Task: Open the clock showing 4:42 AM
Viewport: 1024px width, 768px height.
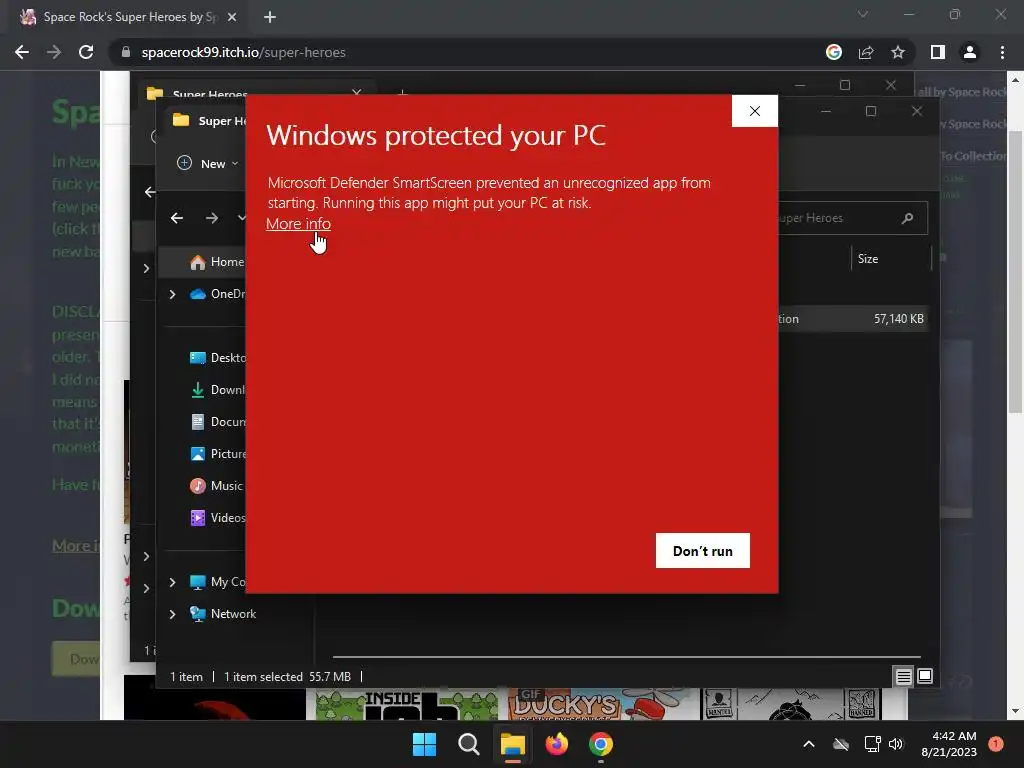Action: pyautogui.click(x=949, y=744)
